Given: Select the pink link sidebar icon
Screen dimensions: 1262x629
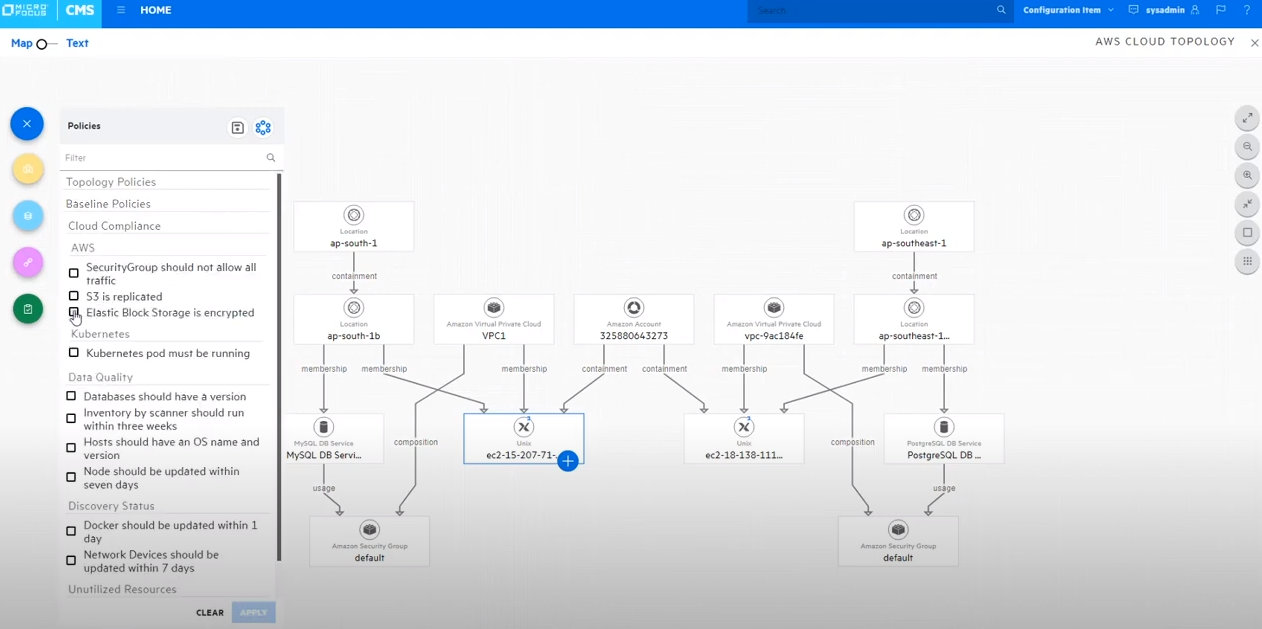Looking at the screenshot, I should pyautogui.click(x=27, y=262).
